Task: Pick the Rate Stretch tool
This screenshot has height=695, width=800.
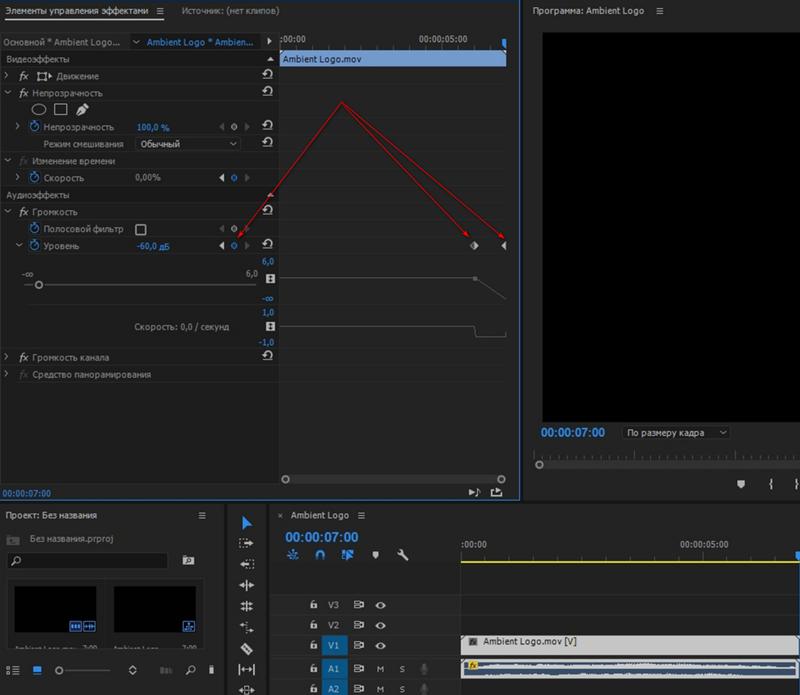Action: [246, 627]
